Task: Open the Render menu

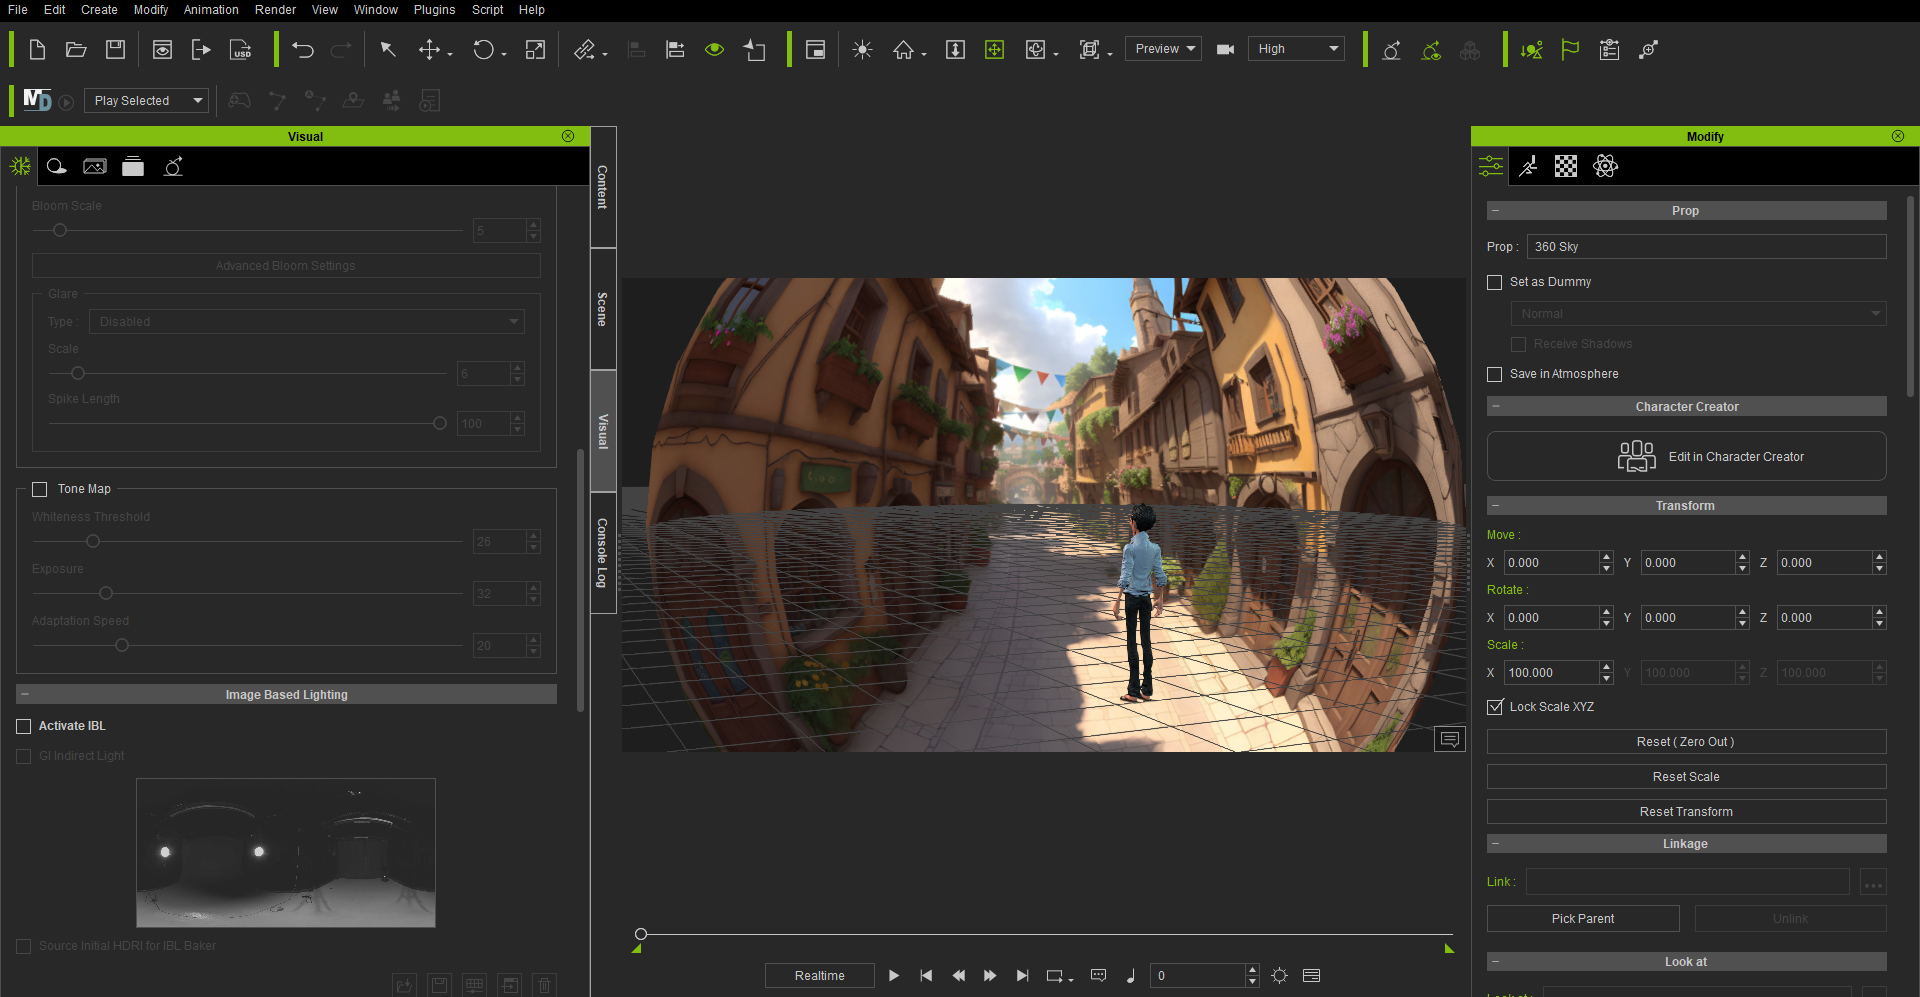Action: click(x=275, y=10)
